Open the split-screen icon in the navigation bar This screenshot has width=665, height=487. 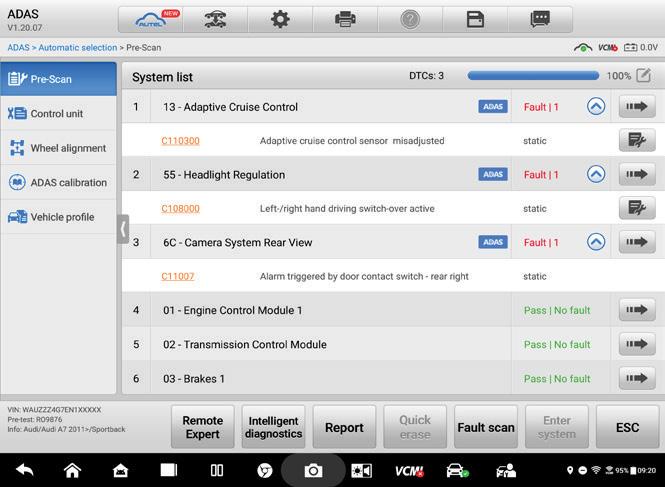[217, 470]
